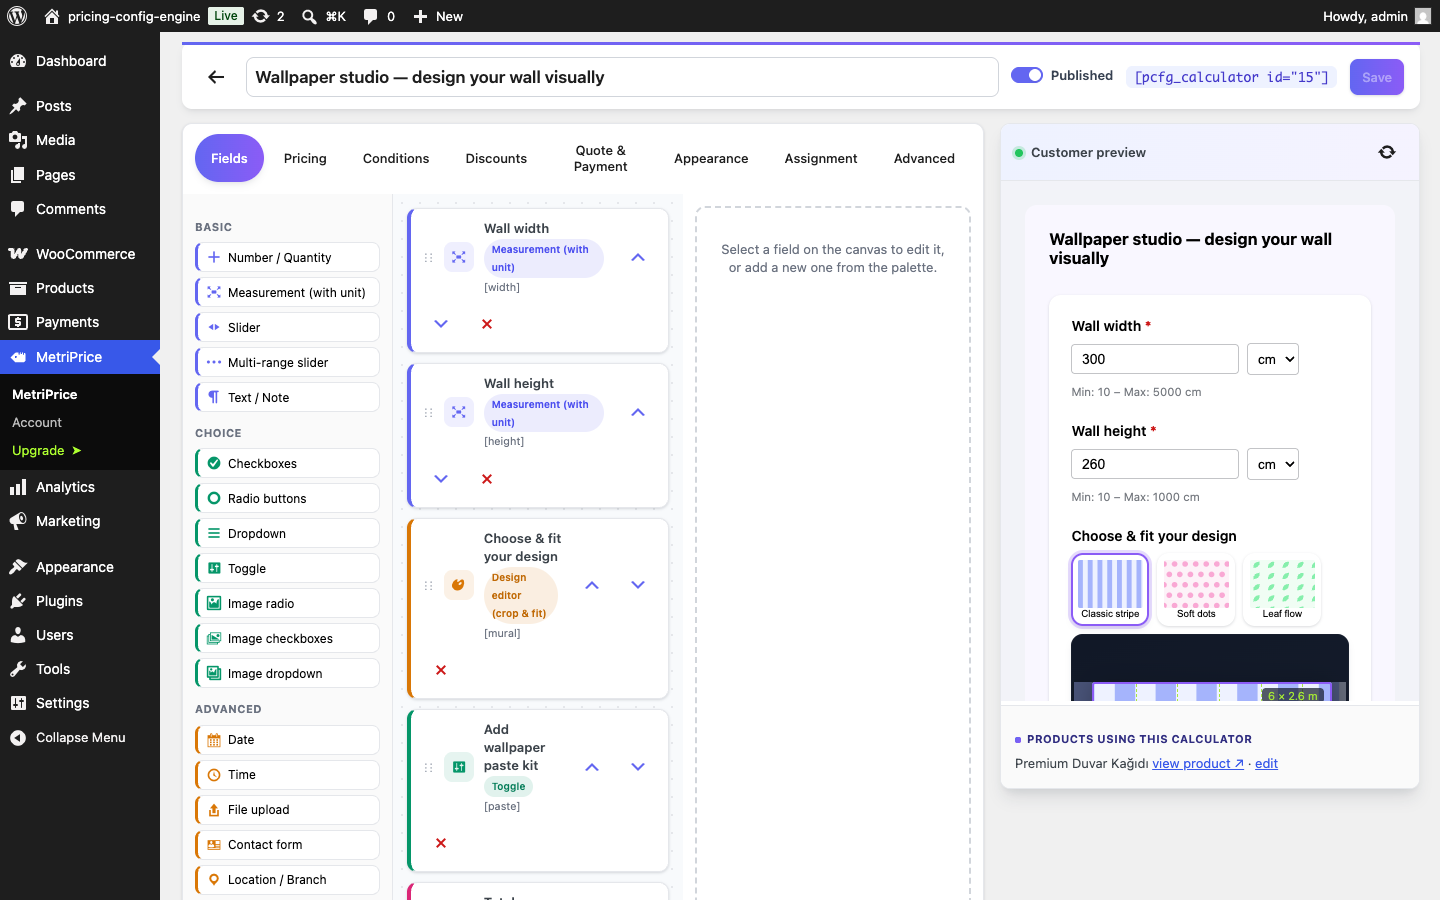This screenshot has width=1440, height=900.
Task: Delete the Wall width field
Action: (x=487, y=324)
